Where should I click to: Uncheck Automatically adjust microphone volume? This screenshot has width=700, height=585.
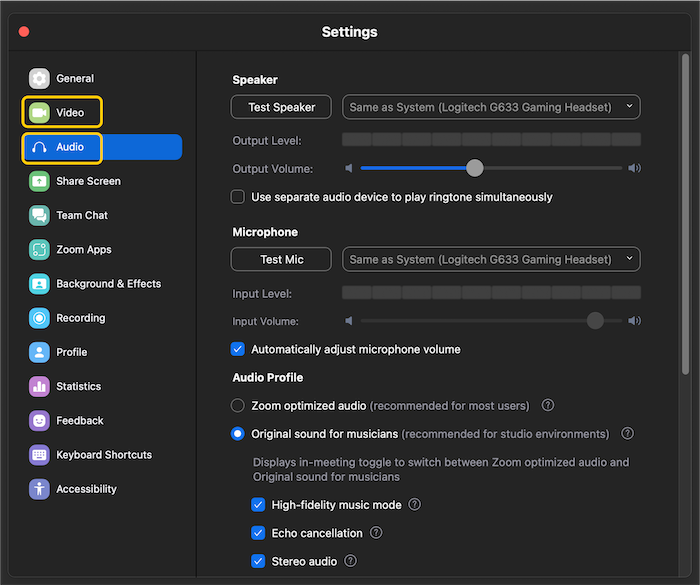(238, 349)
